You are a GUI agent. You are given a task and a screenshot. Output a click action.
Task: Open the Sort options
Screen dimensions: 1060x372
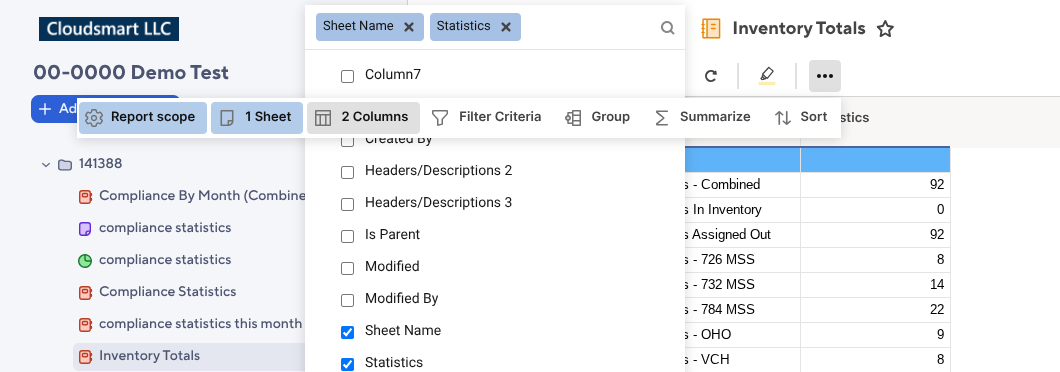tap(800, 118)
